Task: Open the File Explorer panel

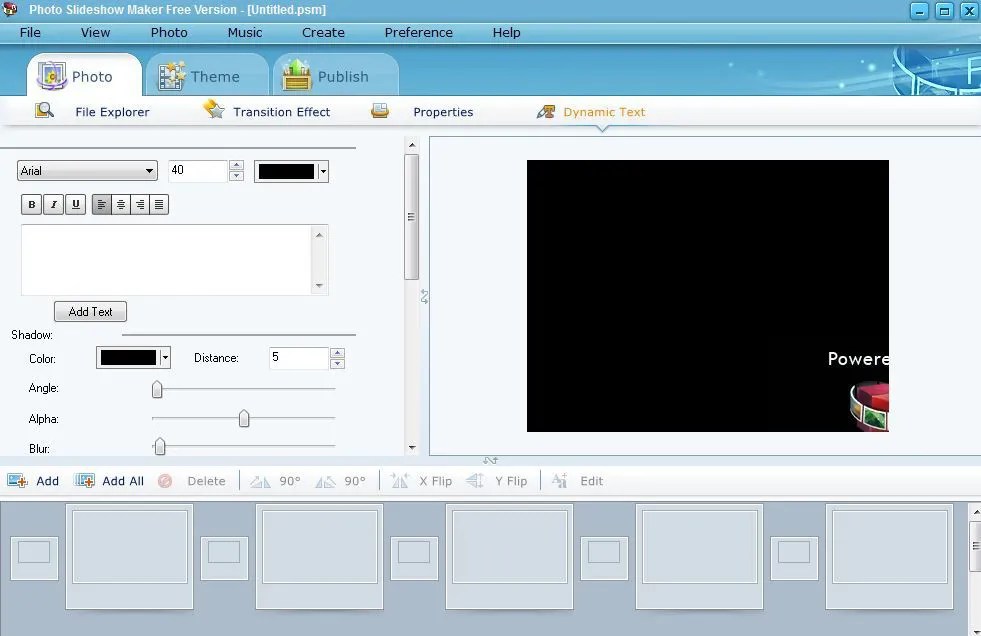Action: pos(111,111)
